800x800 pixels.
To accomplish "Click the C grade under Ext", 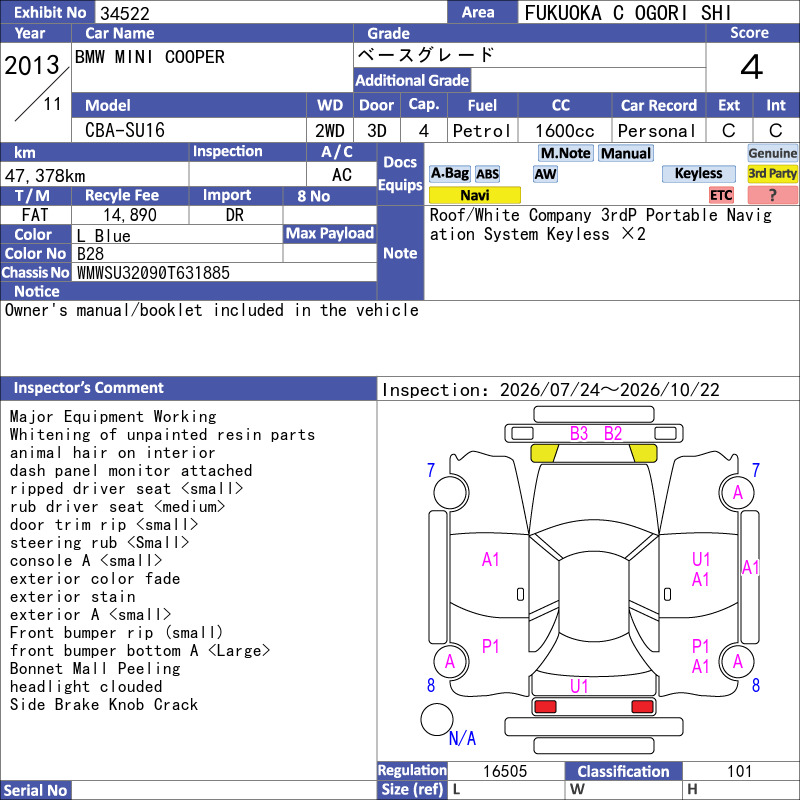I will click(x=729, y=131).
